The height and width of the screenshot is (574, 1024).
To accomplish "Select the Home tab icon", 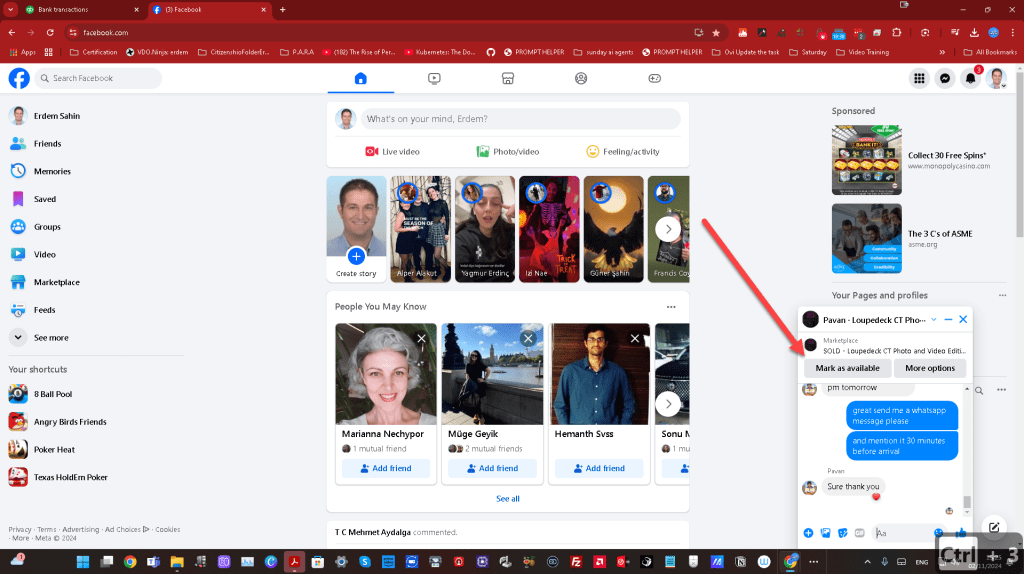I will (360, 78).
